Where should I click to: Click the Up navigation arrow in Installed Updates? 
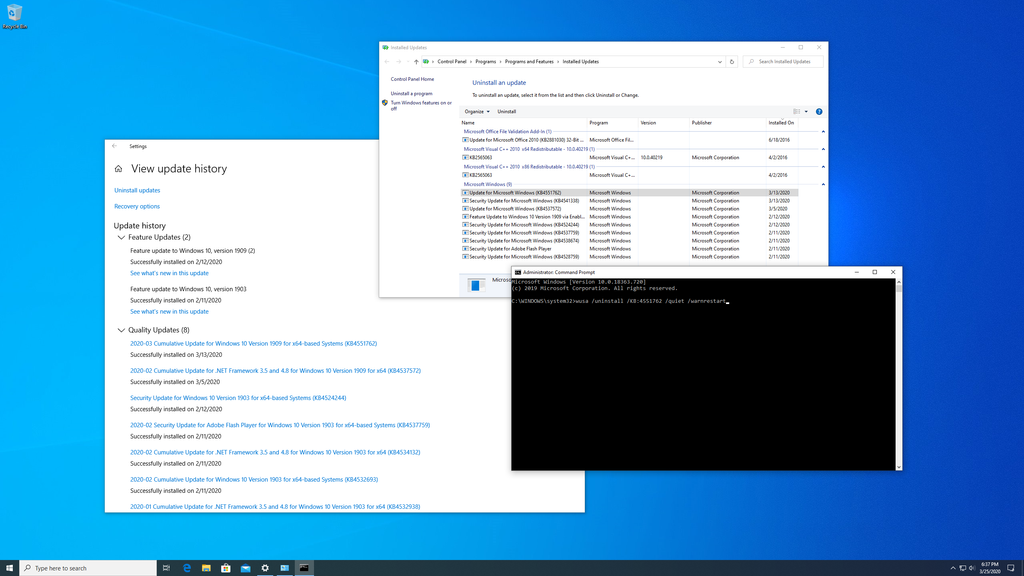(416, 61)
